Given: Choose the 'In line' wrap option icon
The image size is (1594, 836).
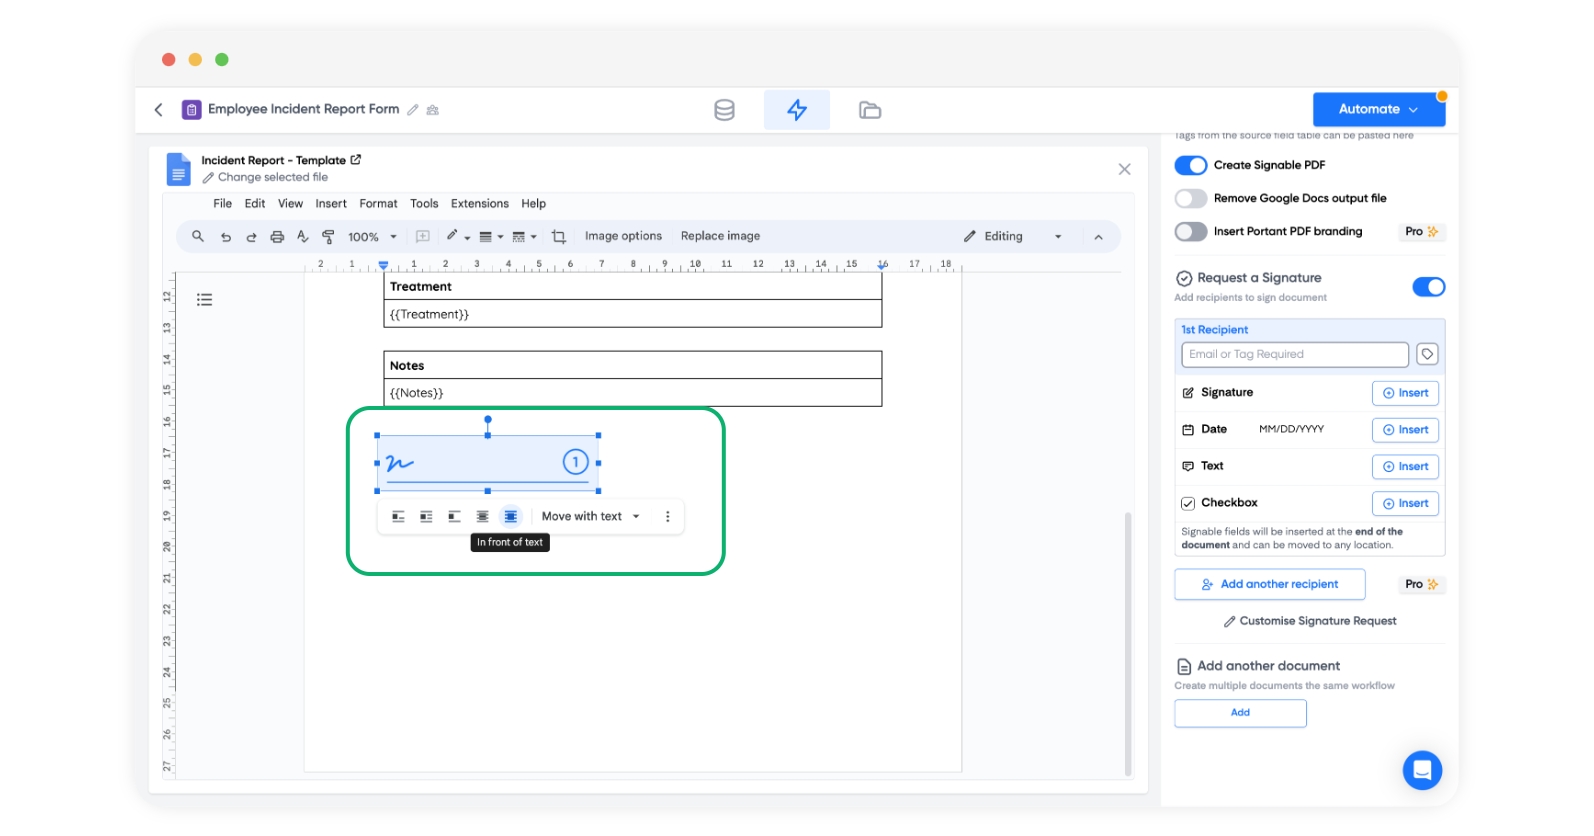Looking at the screenshot, I should click(398, 517).
